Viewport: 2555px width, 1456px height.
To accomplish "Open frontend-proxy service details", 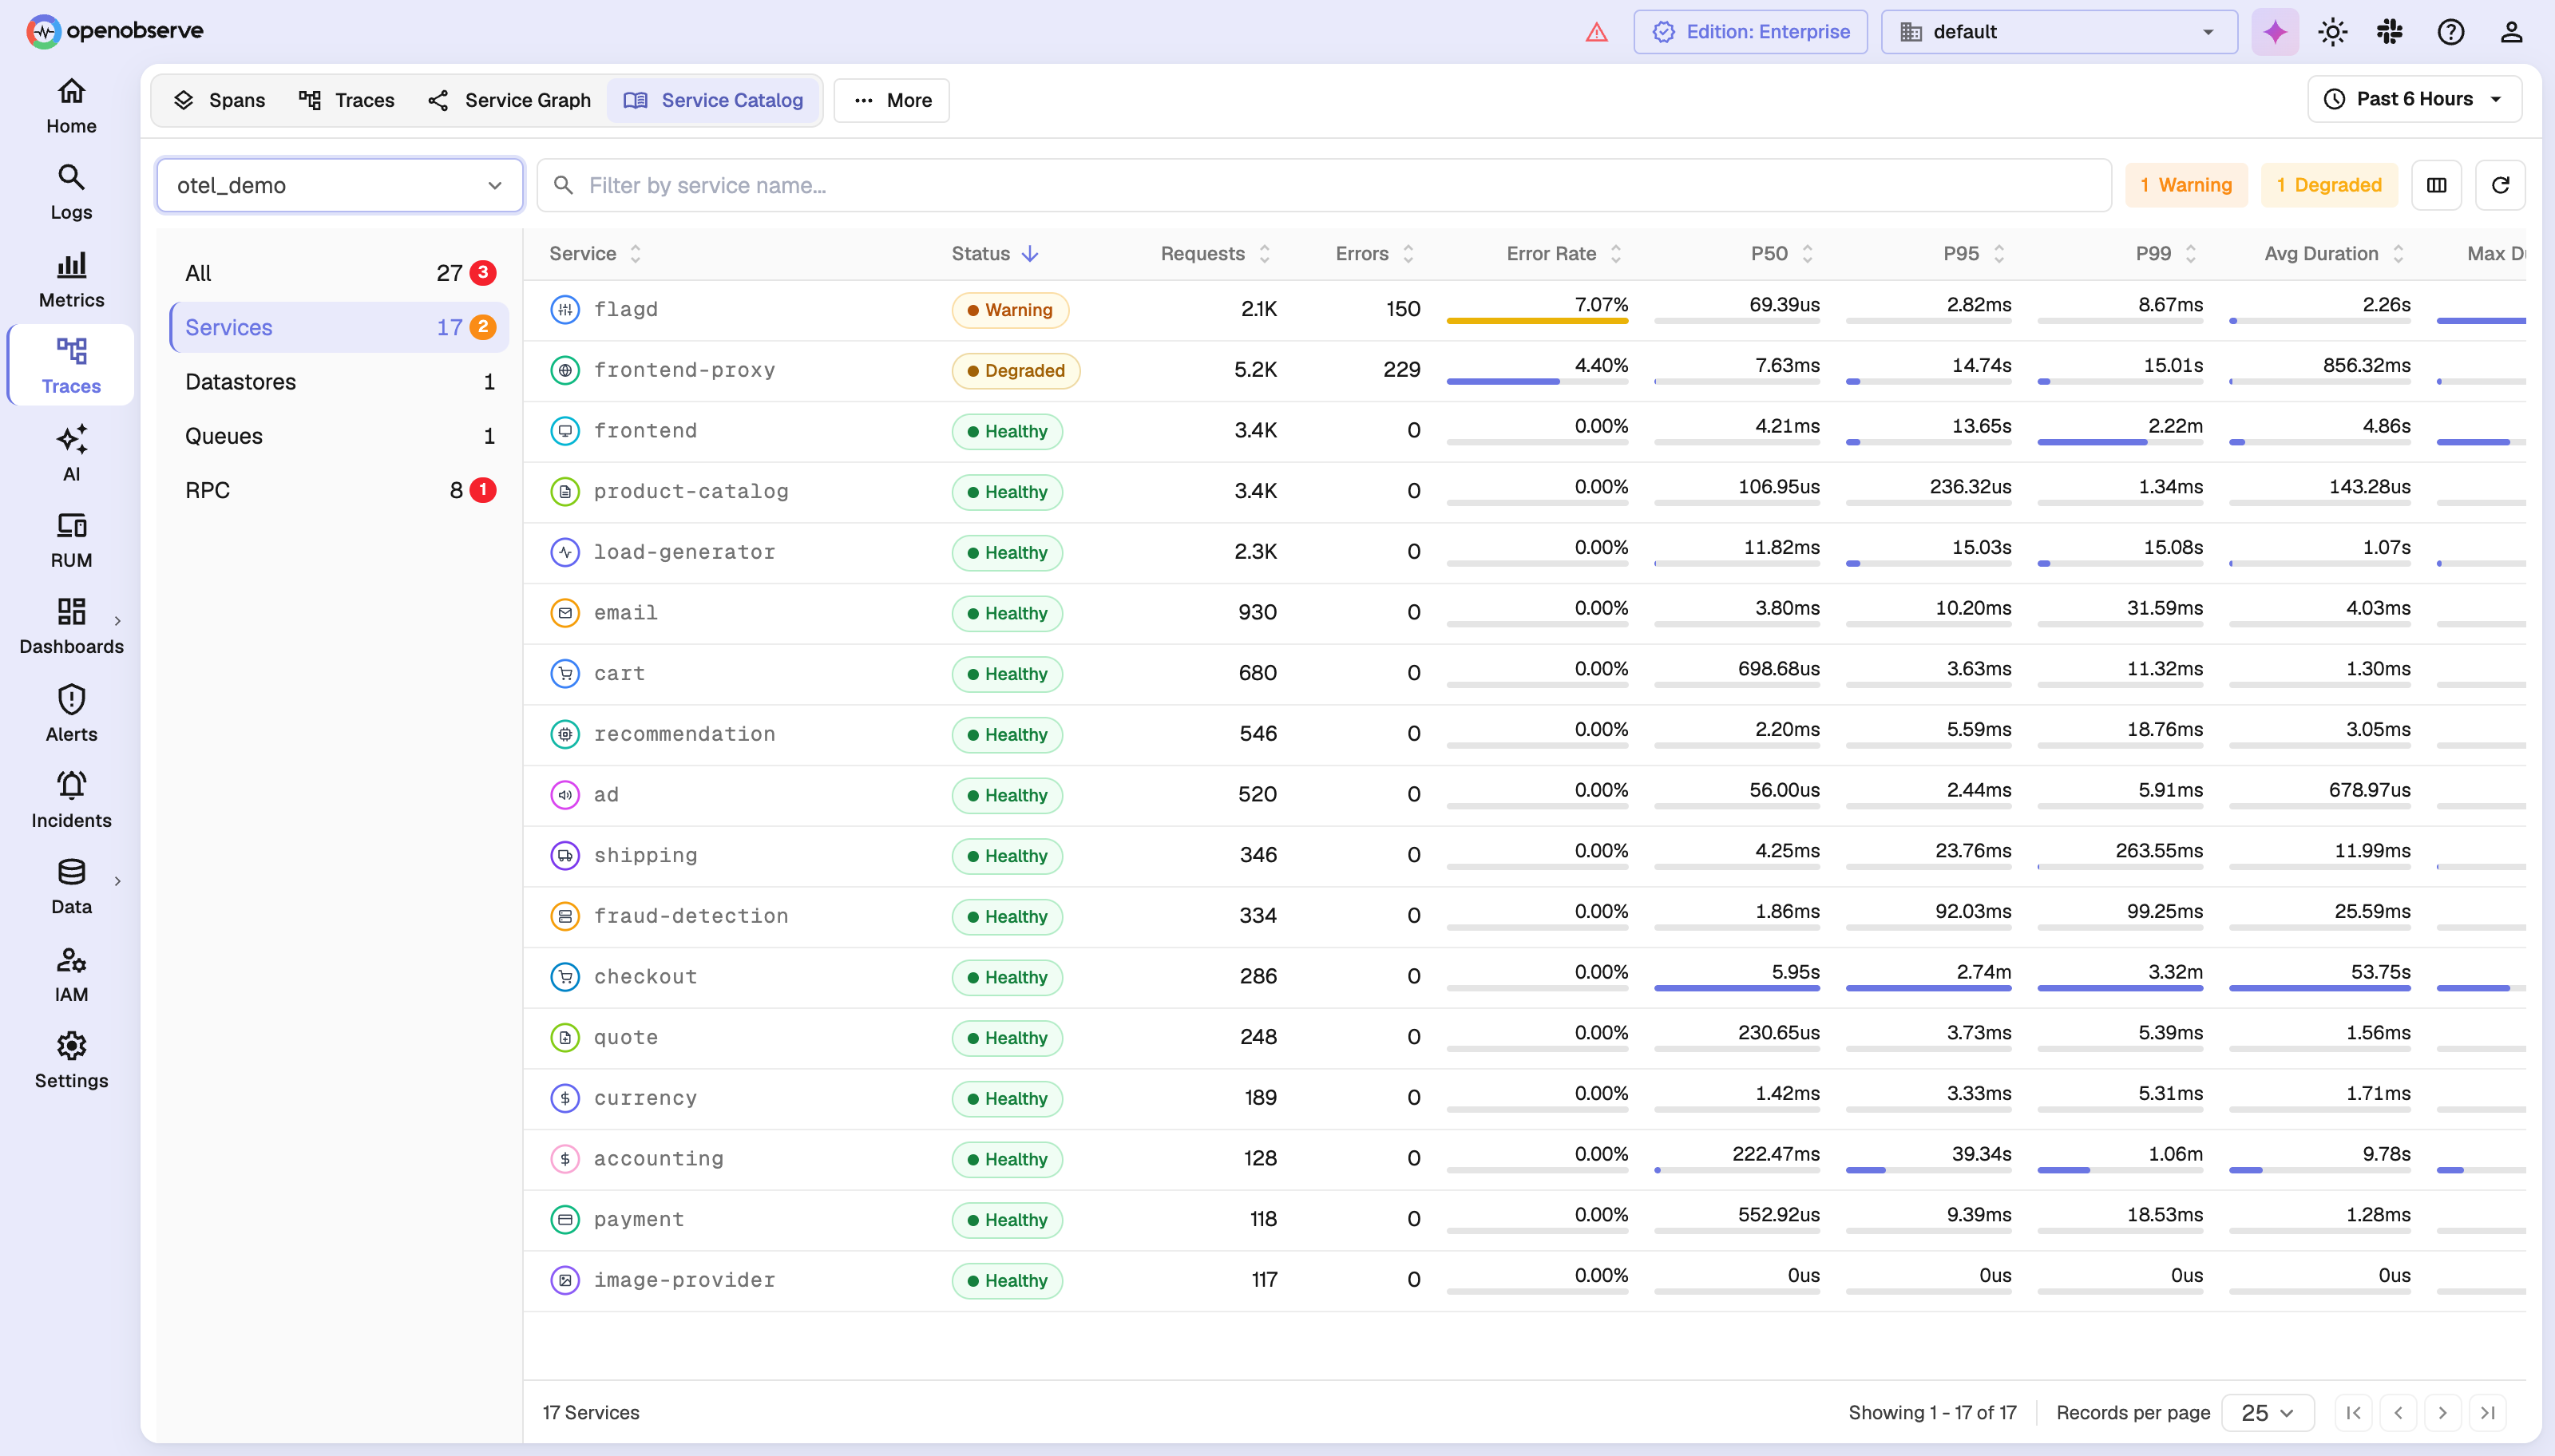I will (684, 370).
